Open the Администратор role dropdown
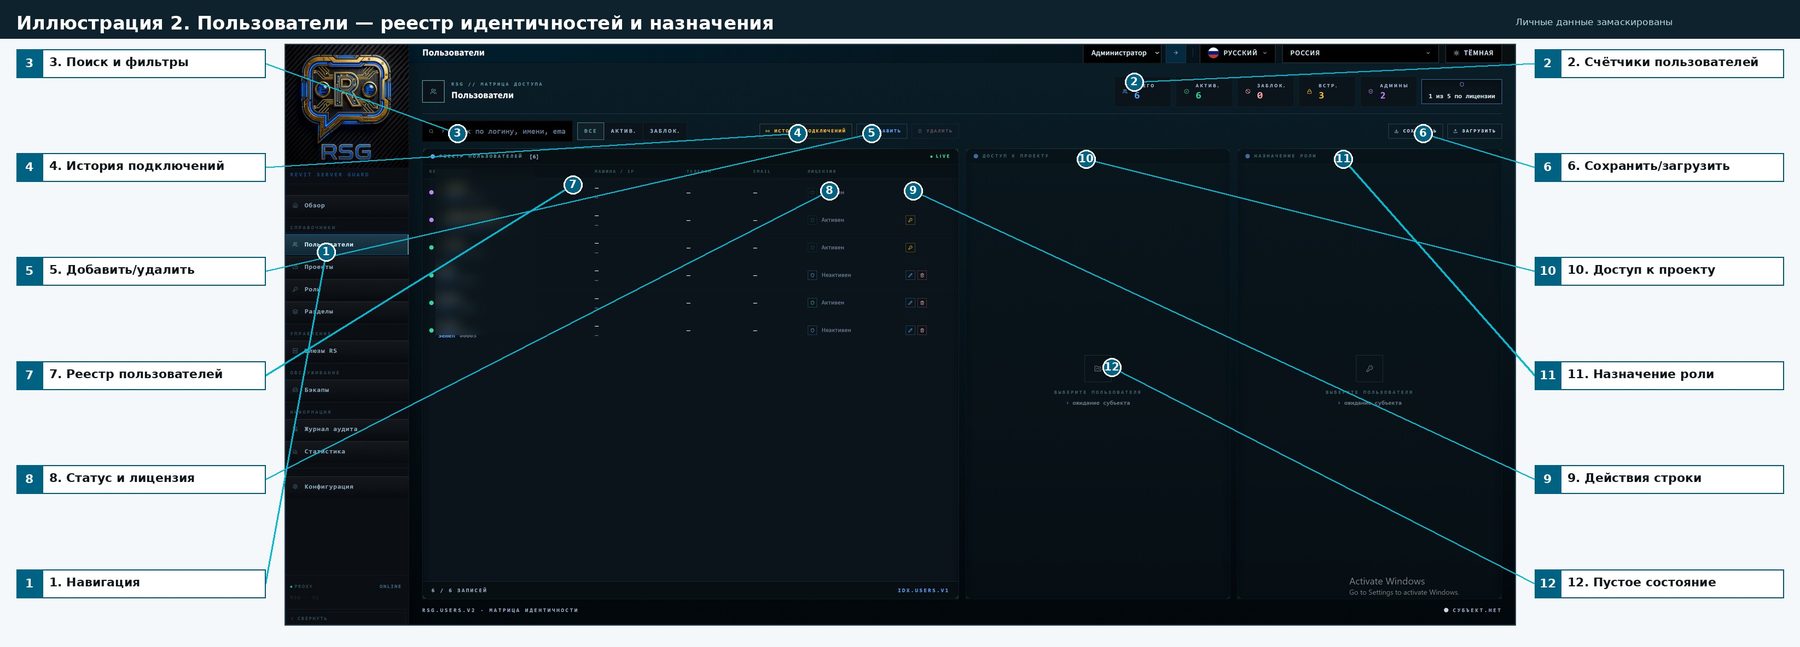 coord(1123,53)
